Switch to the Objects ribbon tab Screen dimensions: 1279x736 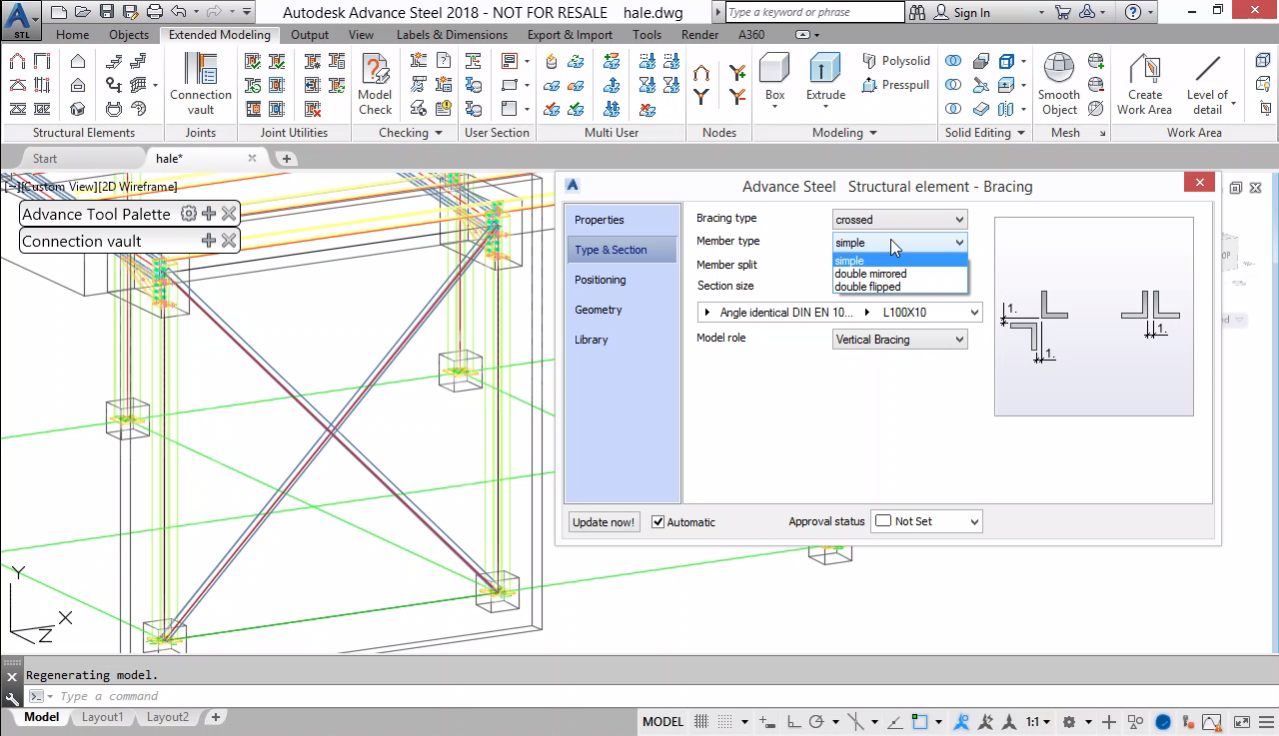coord(128,34)
